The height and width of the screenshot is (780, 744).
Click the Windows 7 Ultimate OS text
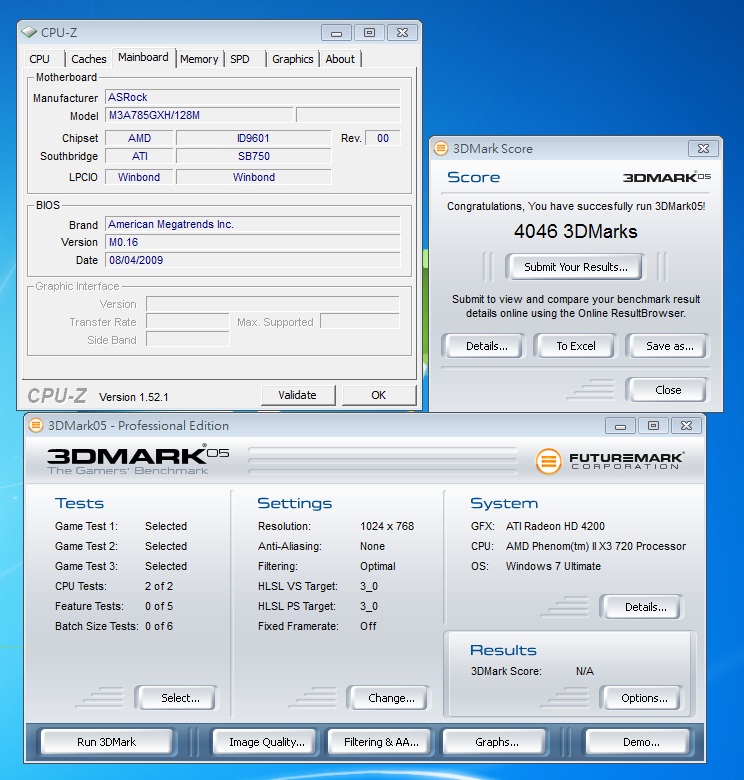pyautogui.click(x=553, y=566)
